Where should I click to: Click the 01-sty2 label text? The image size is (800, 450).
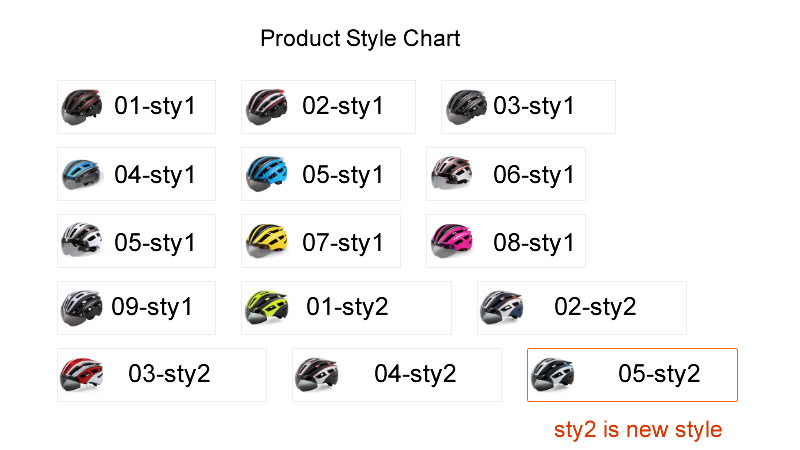coord(347,307)
